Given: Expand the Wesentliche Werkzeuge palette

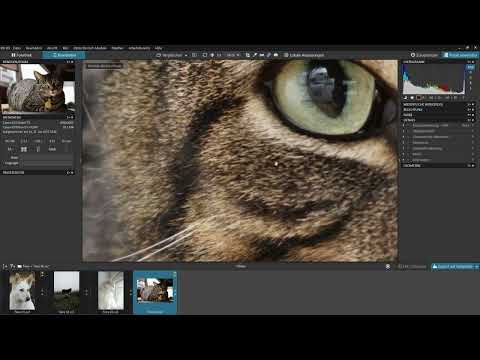Looking at the screenshot, I should tap(438, 104).
